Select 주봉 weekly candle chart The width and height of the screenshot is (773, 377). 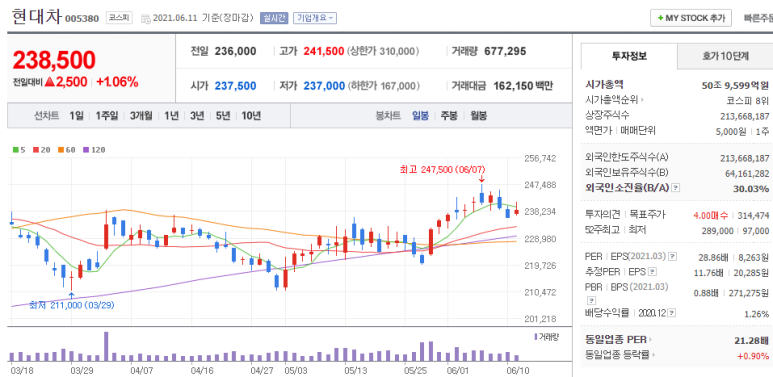[449, 116]
